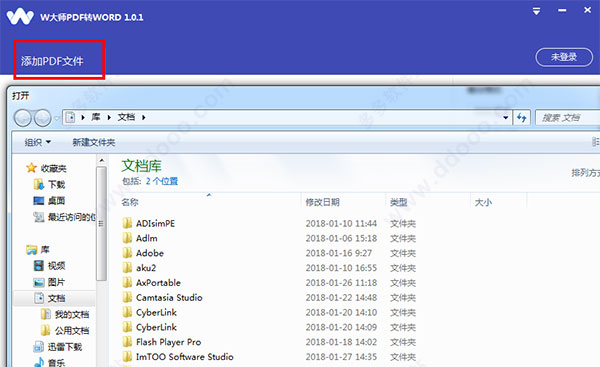Select 文档 library in navigation pane
This screenshot has width=600, height=367.
pyautogui.click(x=57, y=298)
